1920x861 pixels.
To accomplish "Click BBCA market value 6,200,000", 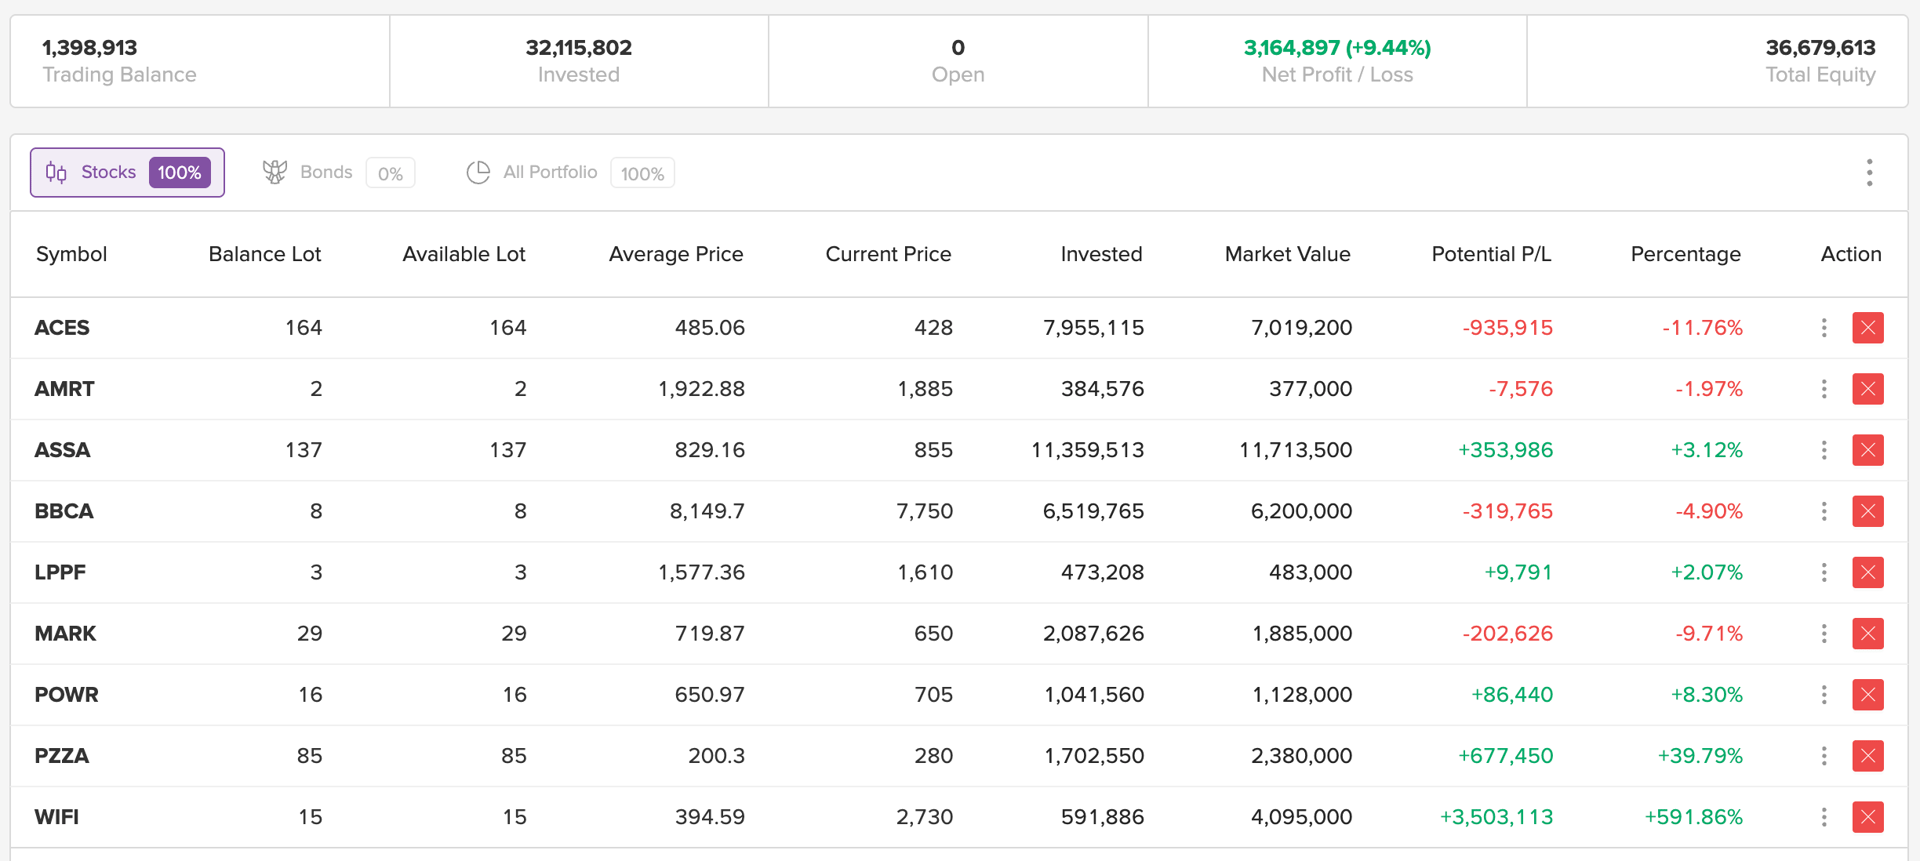I will tap(1302, 511).
